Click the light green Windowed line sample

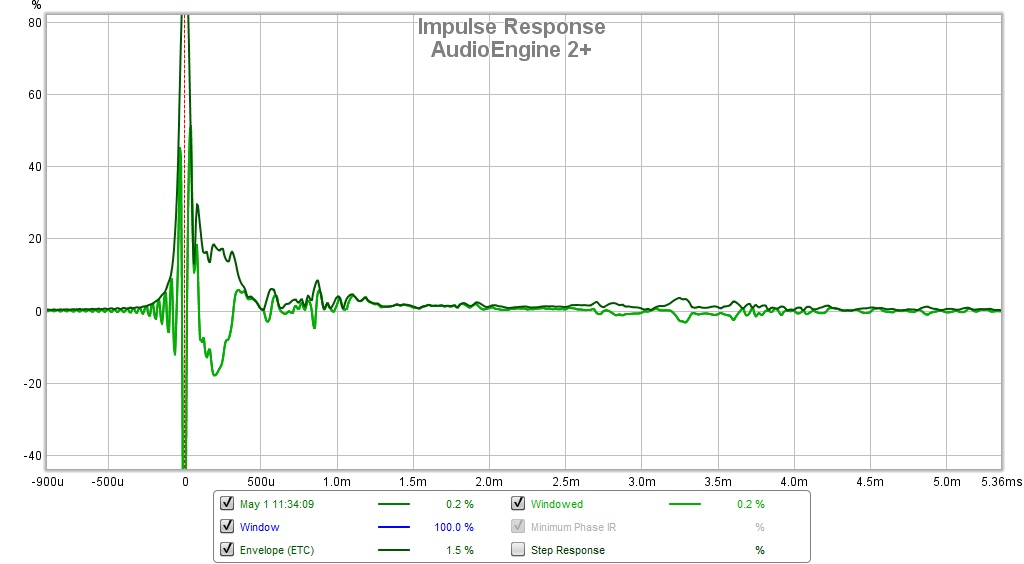pyautogui.click(x=684, y=504)
